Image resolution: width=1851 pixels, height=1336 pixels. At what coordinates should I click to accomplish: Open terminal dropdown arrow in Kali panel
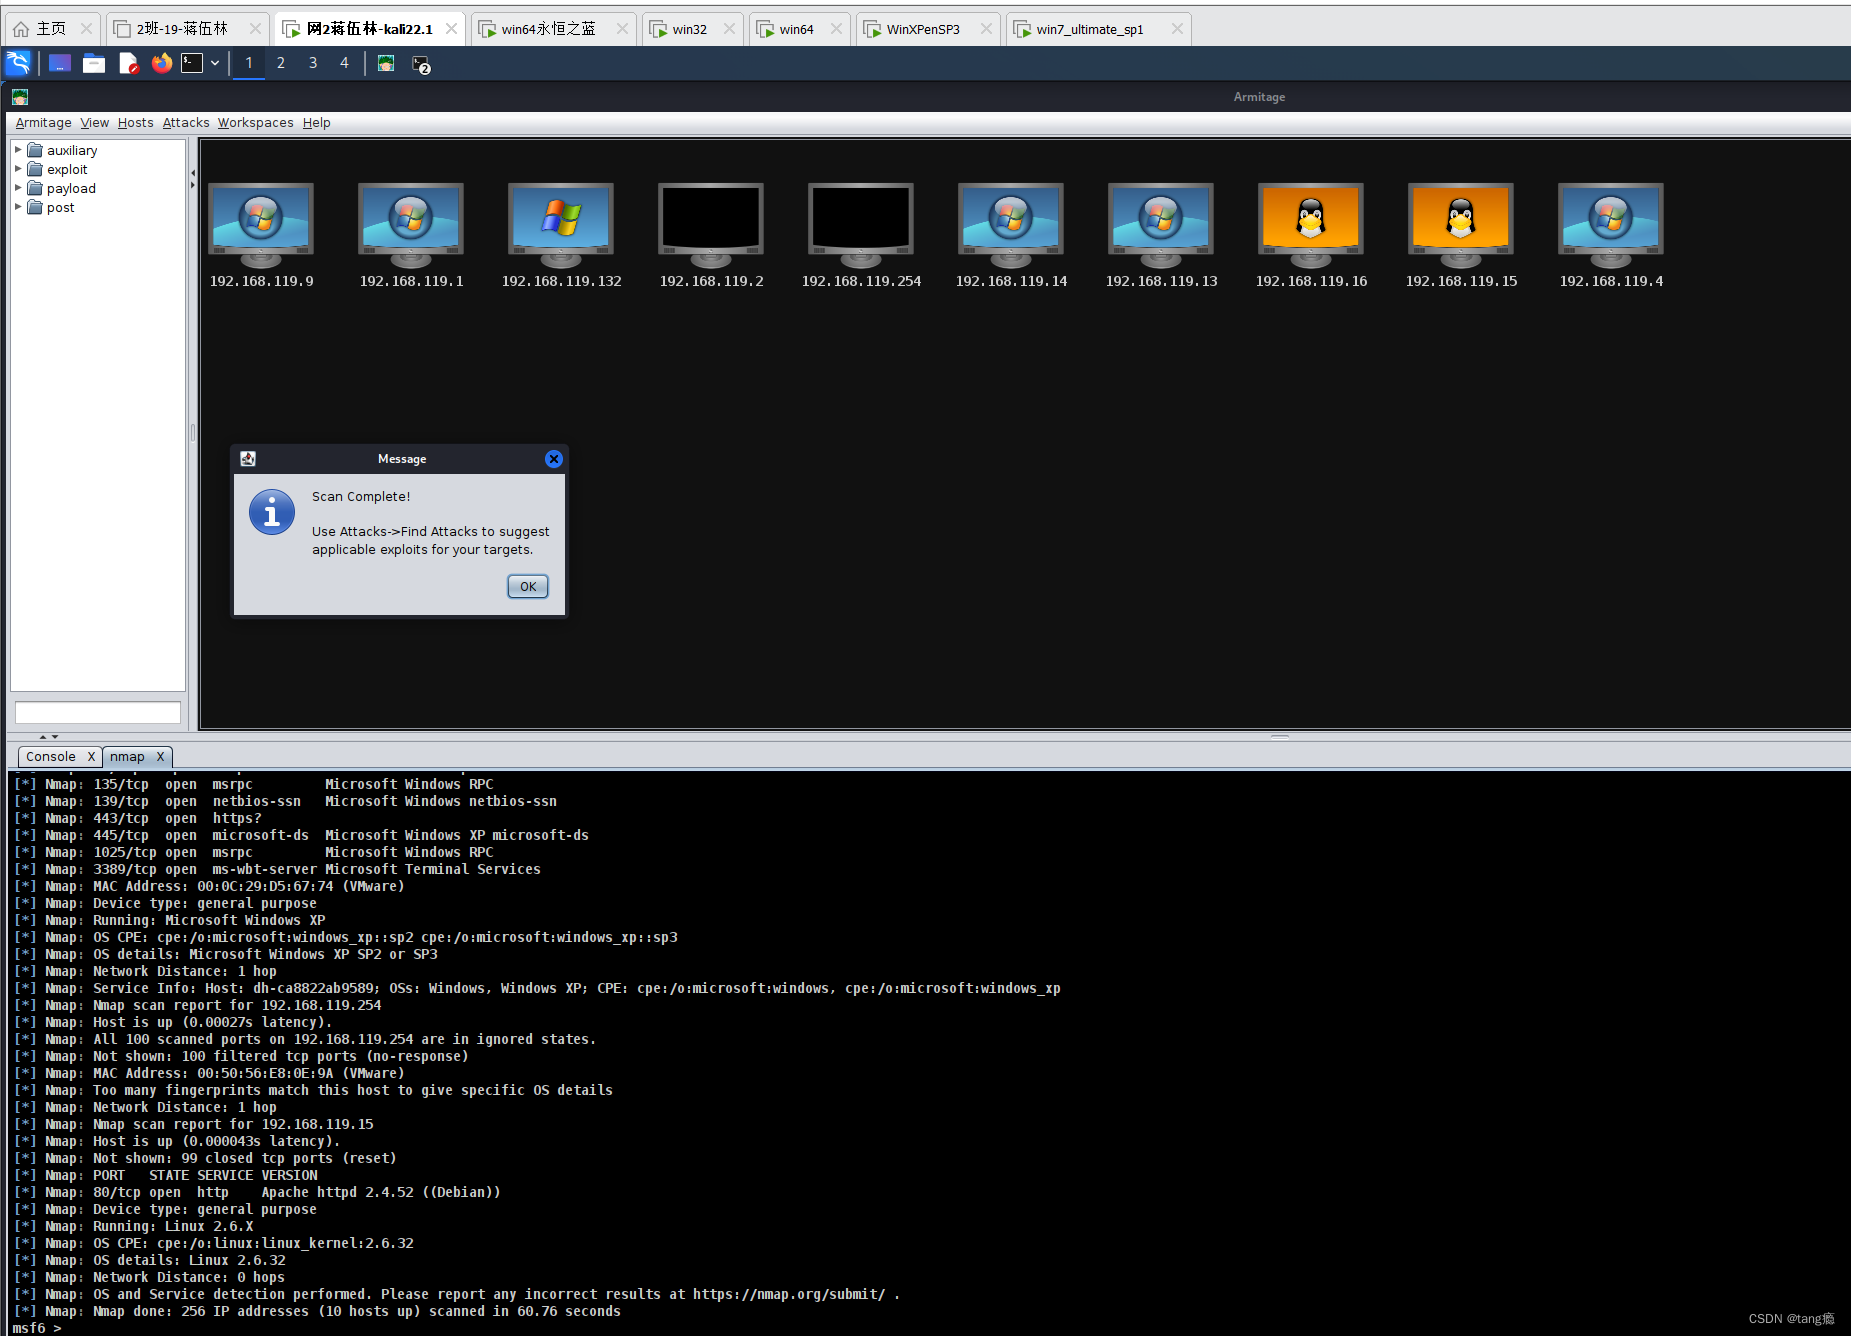click(x=215, y=63)
